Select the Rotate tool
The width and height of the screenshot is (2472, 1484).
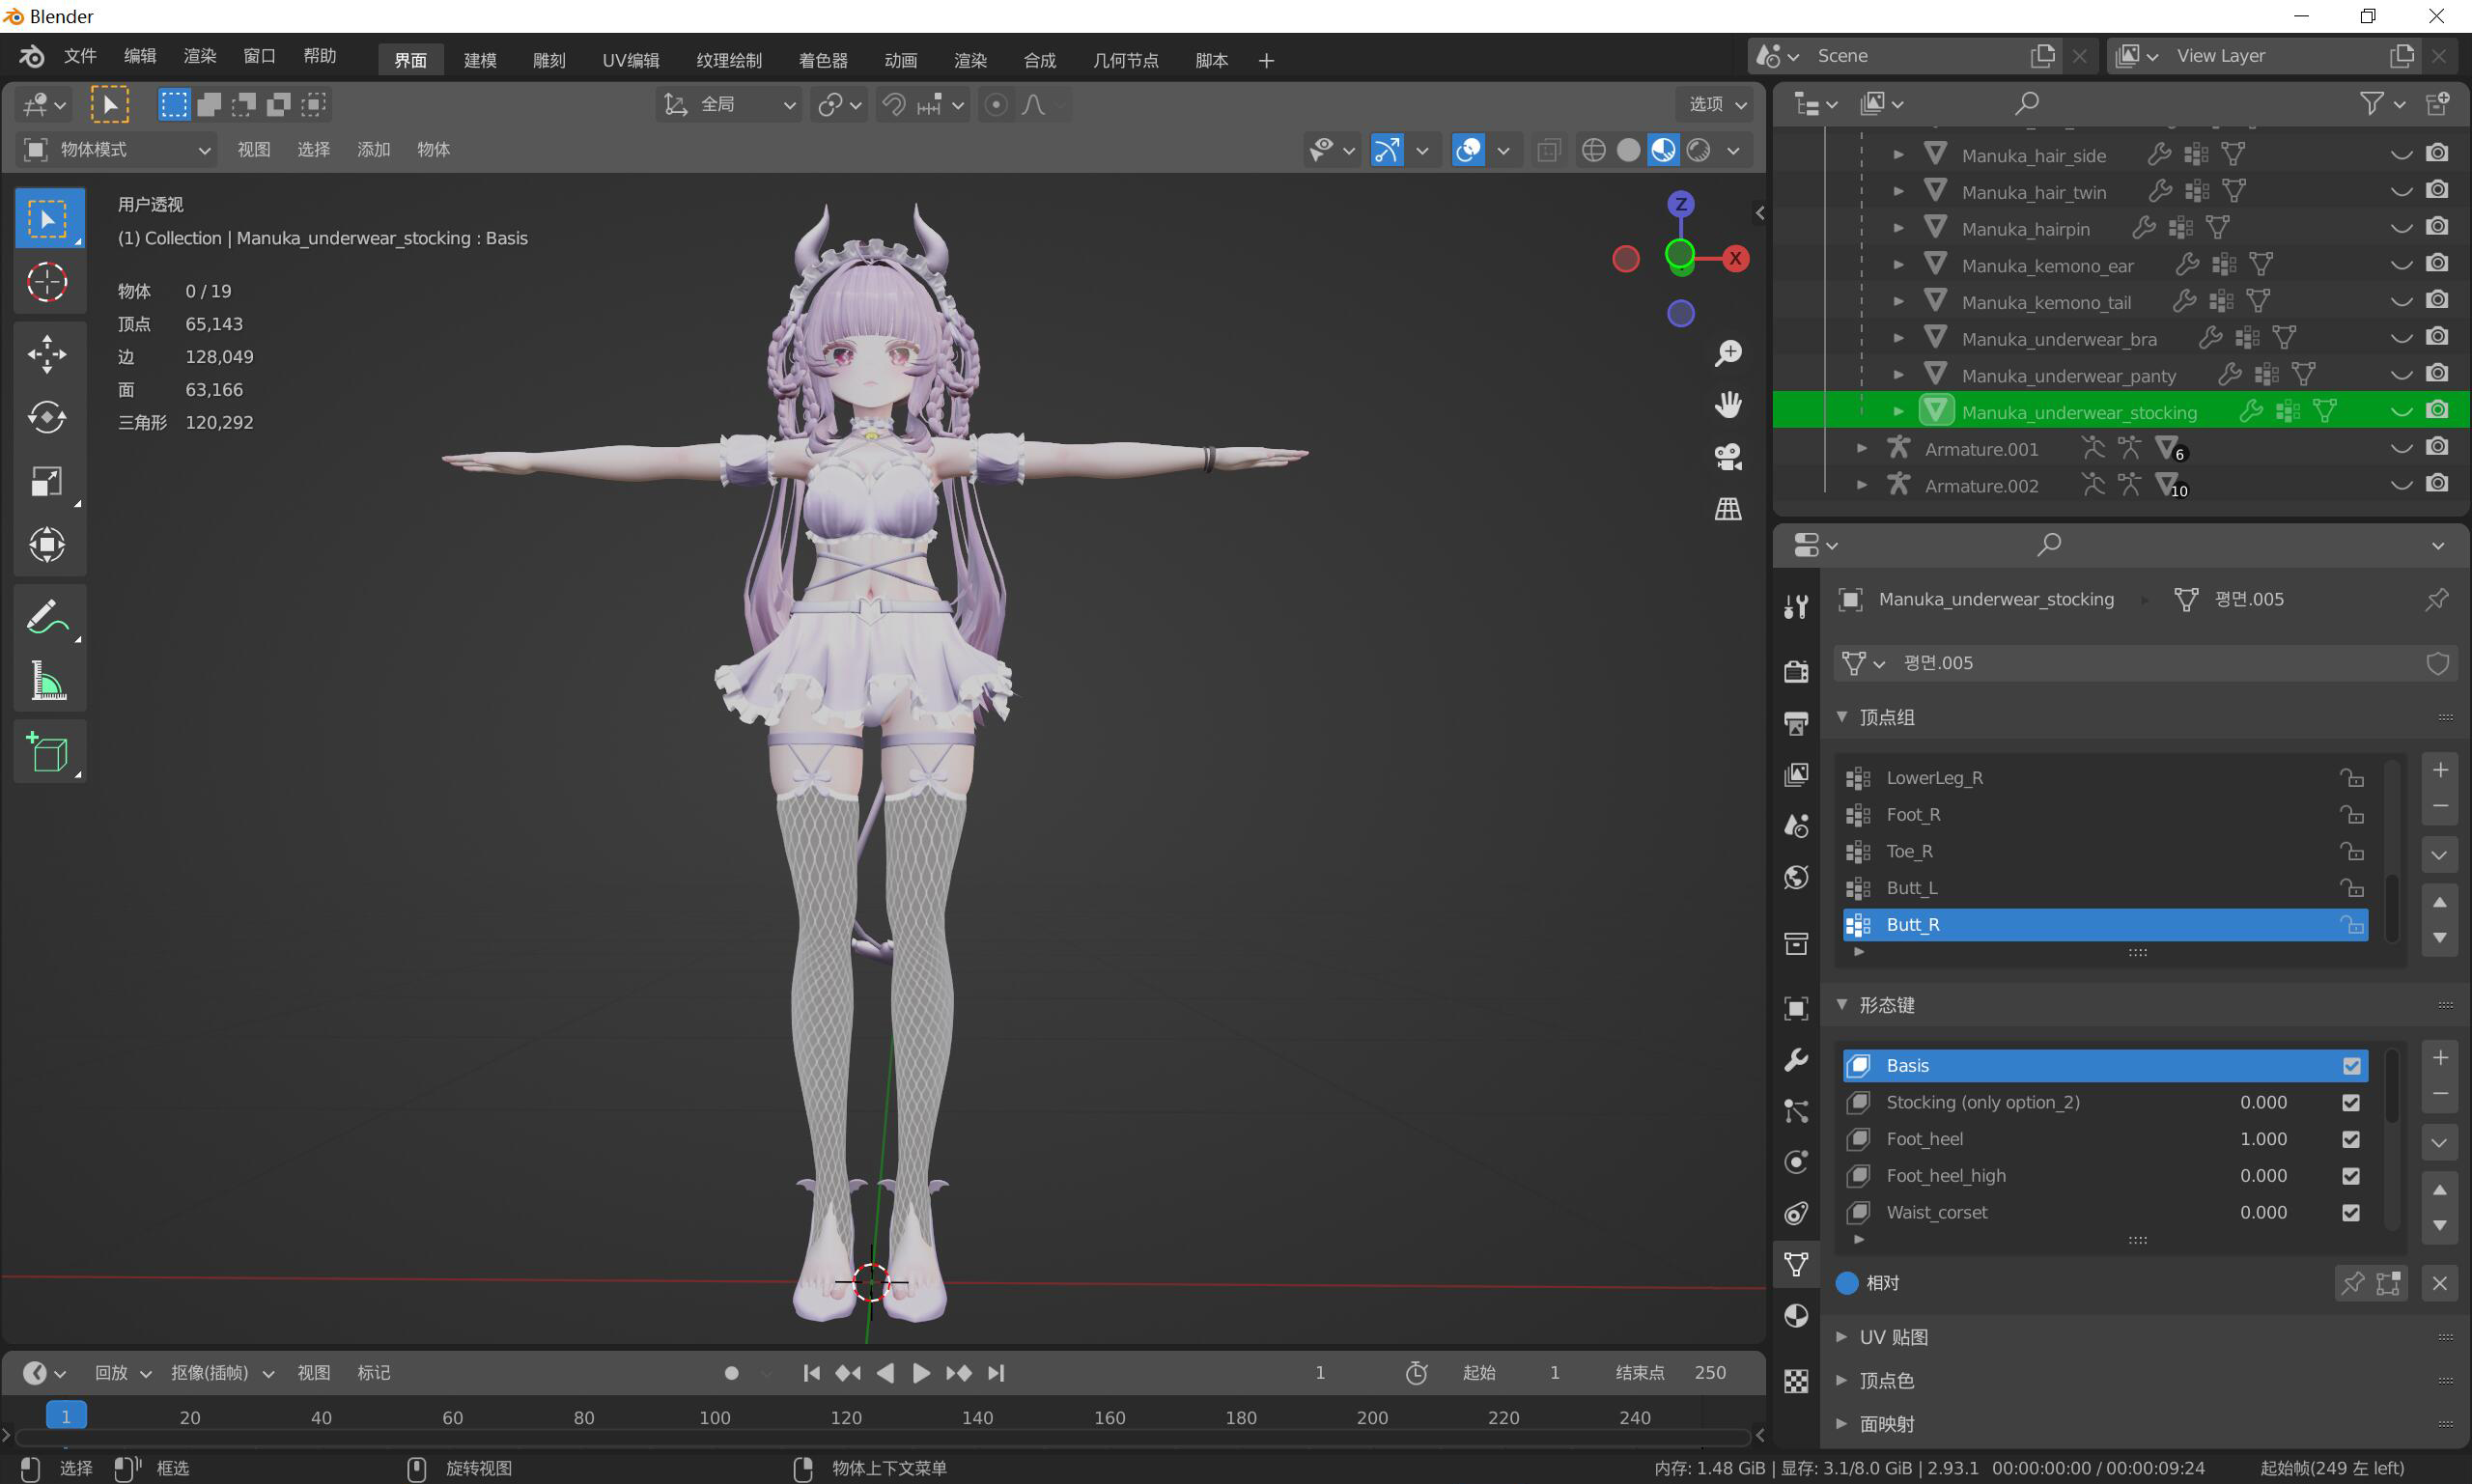click(x=47, y=418)
